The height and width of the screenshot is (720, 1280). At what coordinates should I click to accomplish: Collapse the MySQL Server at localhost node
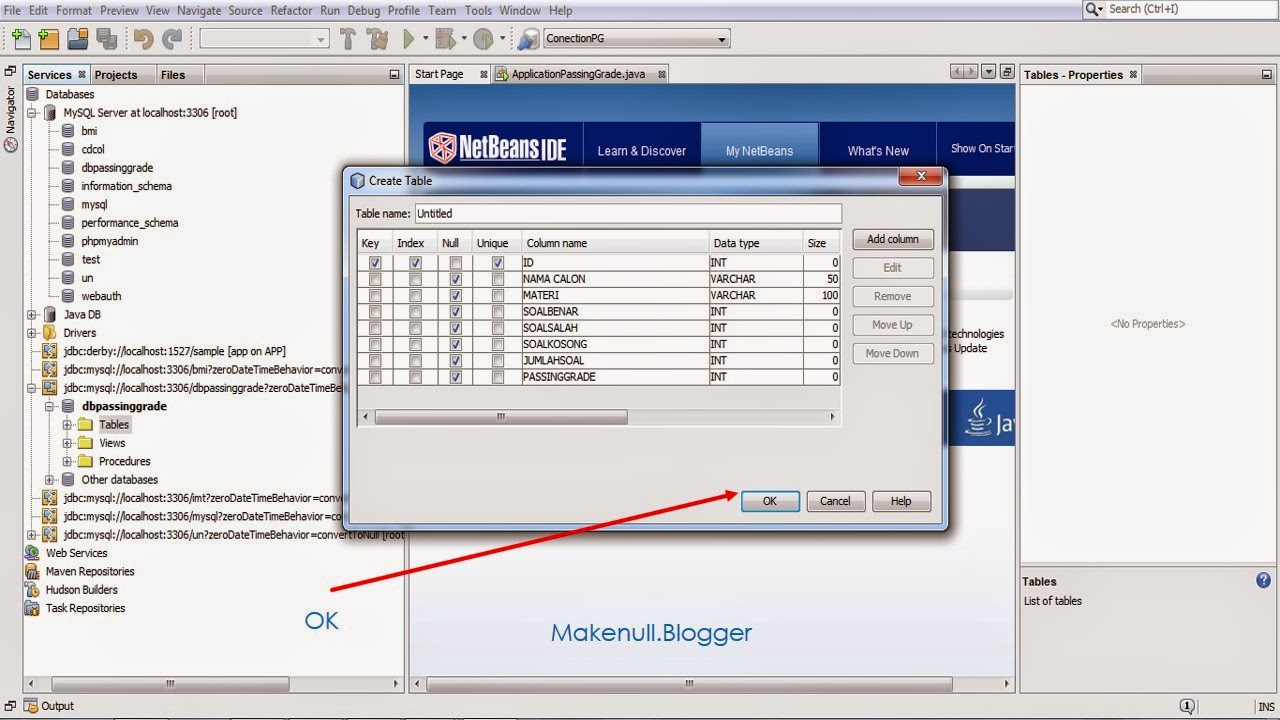point(32,113)
